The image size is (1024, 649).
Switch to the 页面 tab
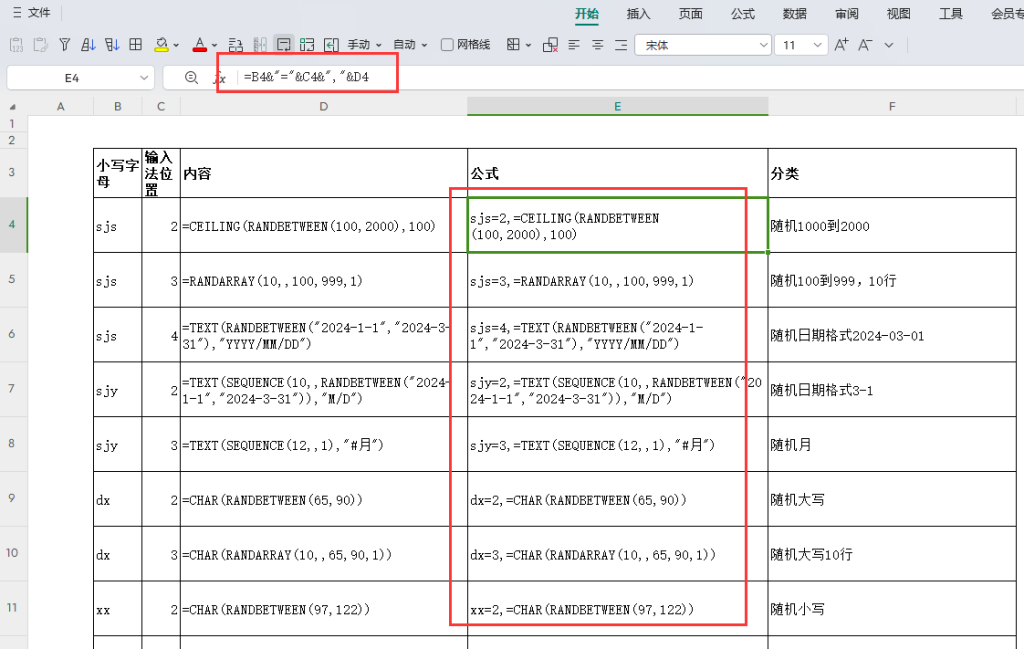[690, 14]
